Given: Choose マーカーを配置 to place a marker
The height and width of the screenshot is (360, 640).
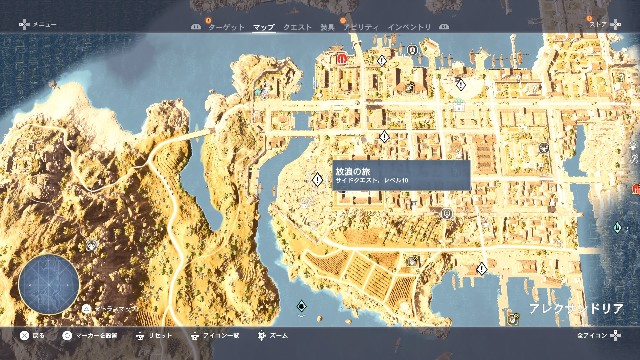Looking at the screenshot, I should click(90, 336).
